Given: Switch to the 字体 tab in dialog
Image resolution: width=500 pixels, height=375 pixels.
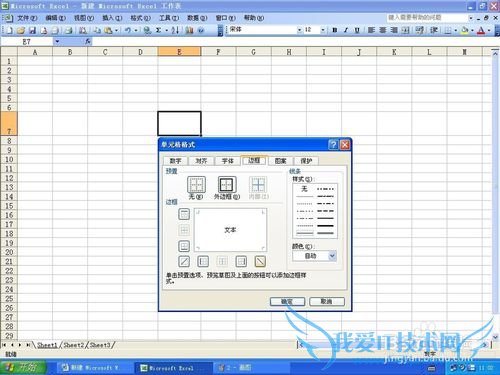Looking at the screenshot, I should click(x=228, y=161).
